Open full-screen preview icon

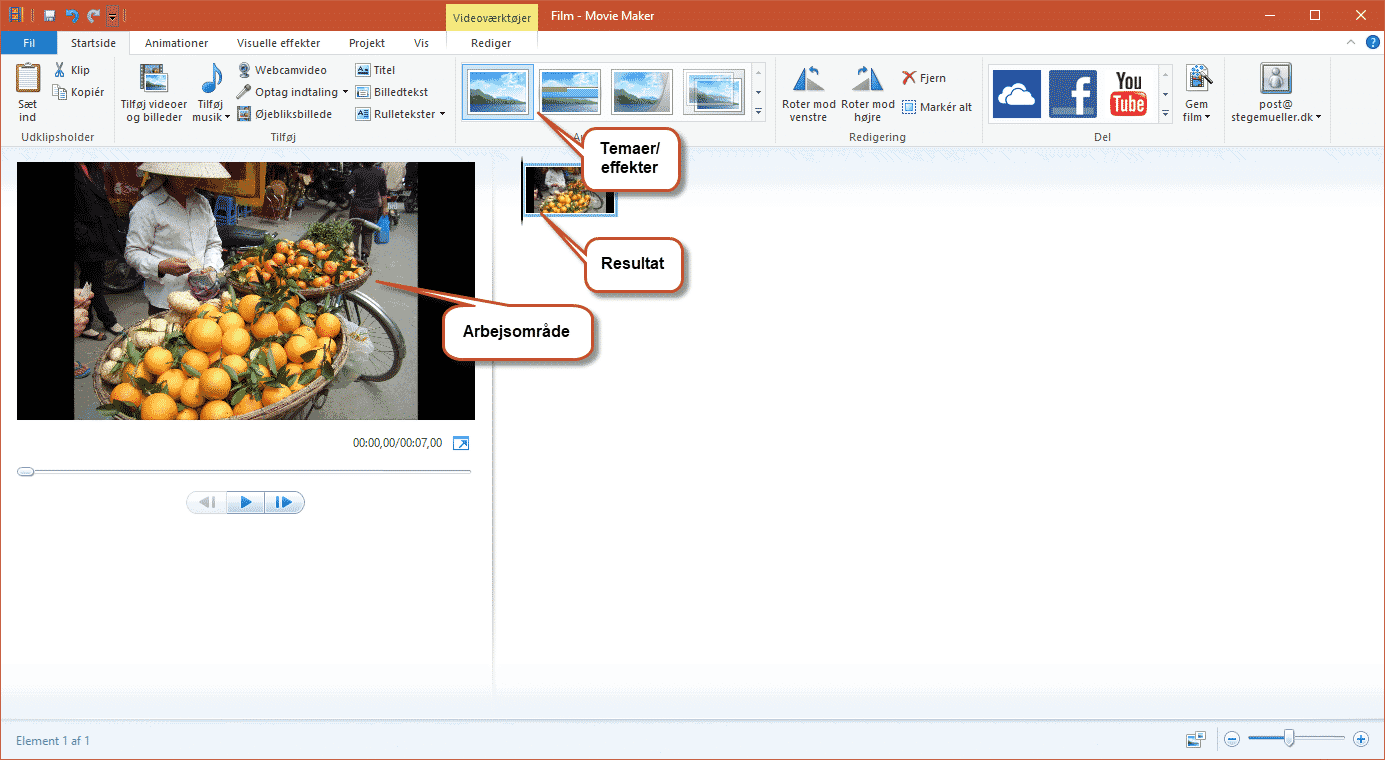[x=461, y=443]
